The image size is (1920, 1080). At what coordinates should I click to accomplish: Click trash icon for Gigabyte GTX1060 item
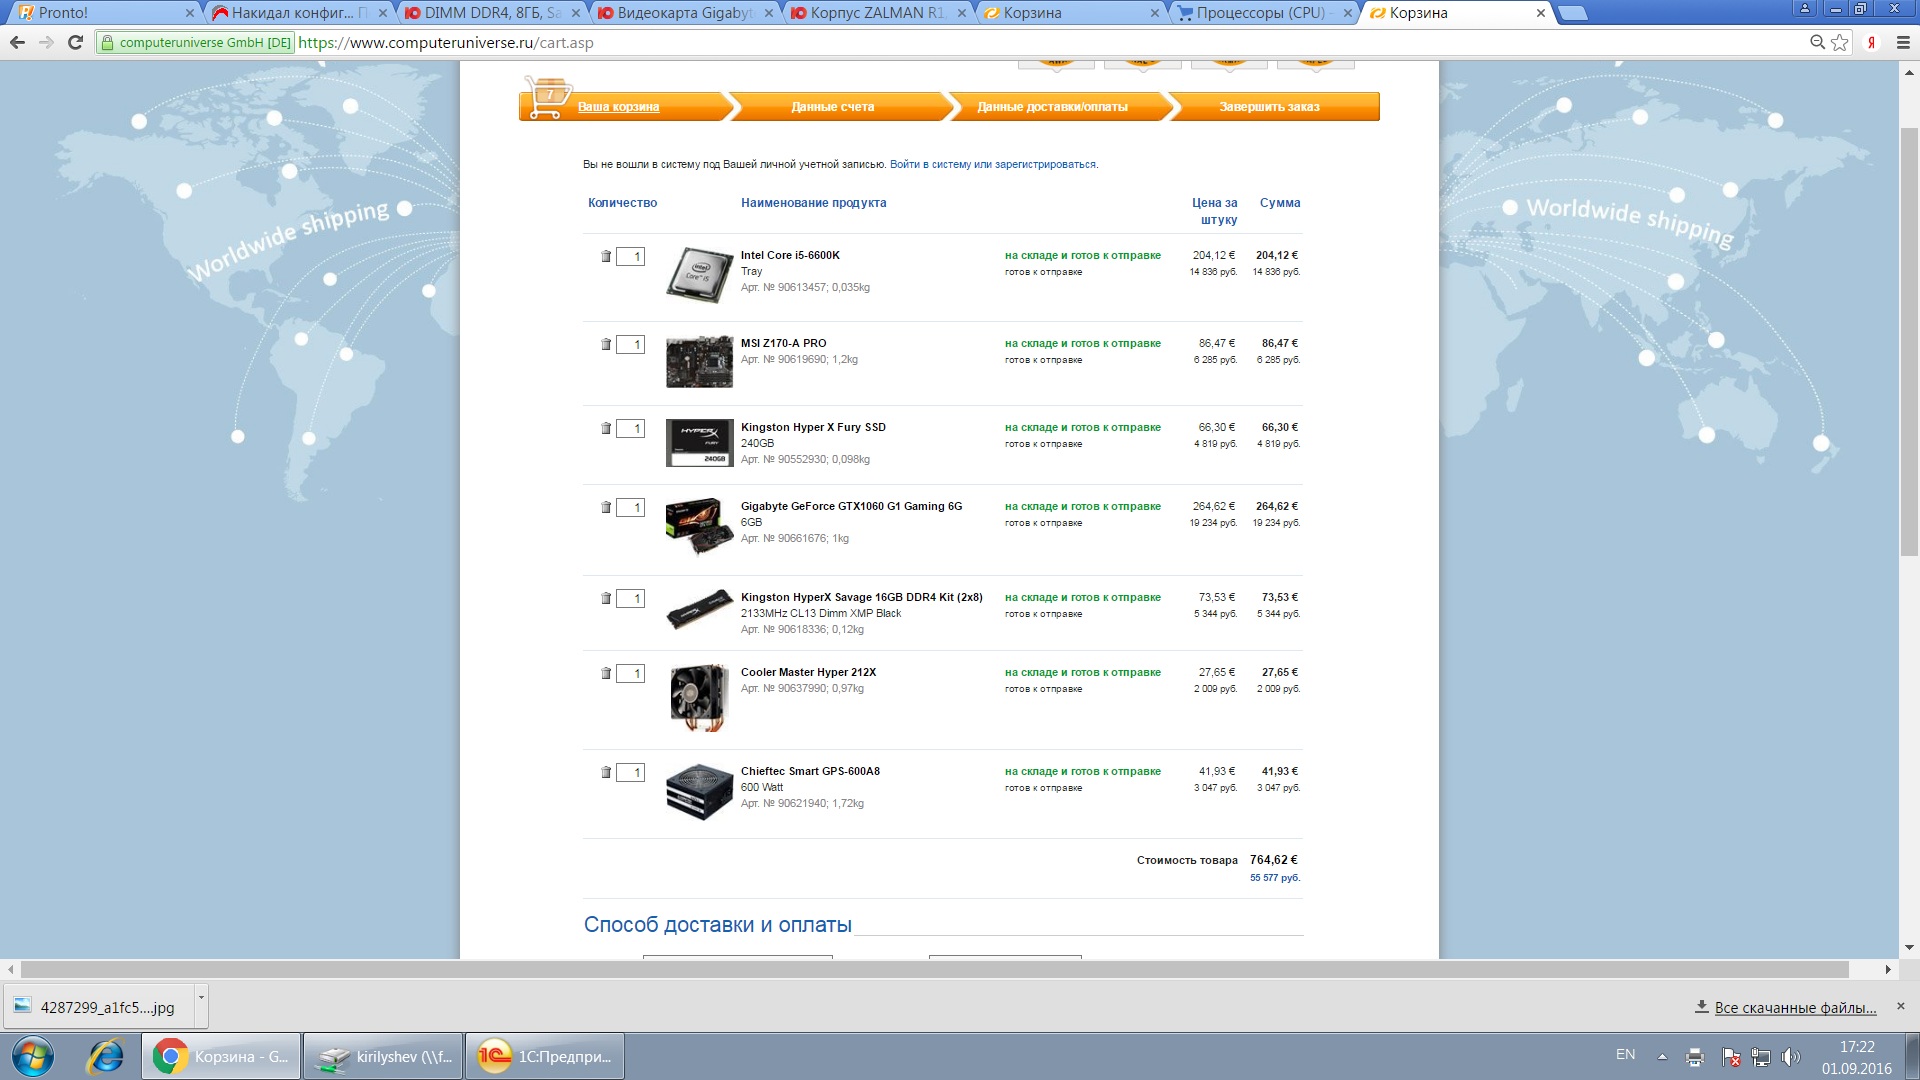605,507
